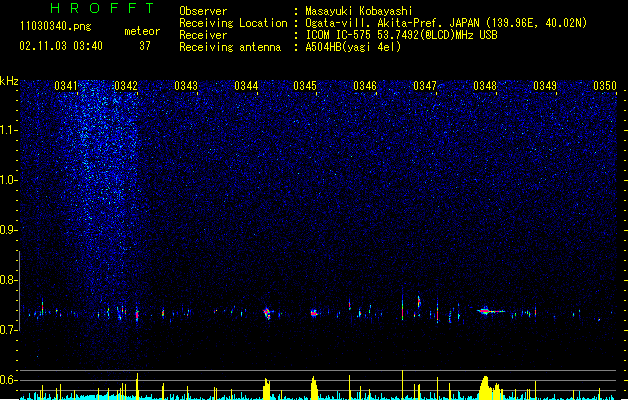Click the 0346 time marker

point(365,86)
